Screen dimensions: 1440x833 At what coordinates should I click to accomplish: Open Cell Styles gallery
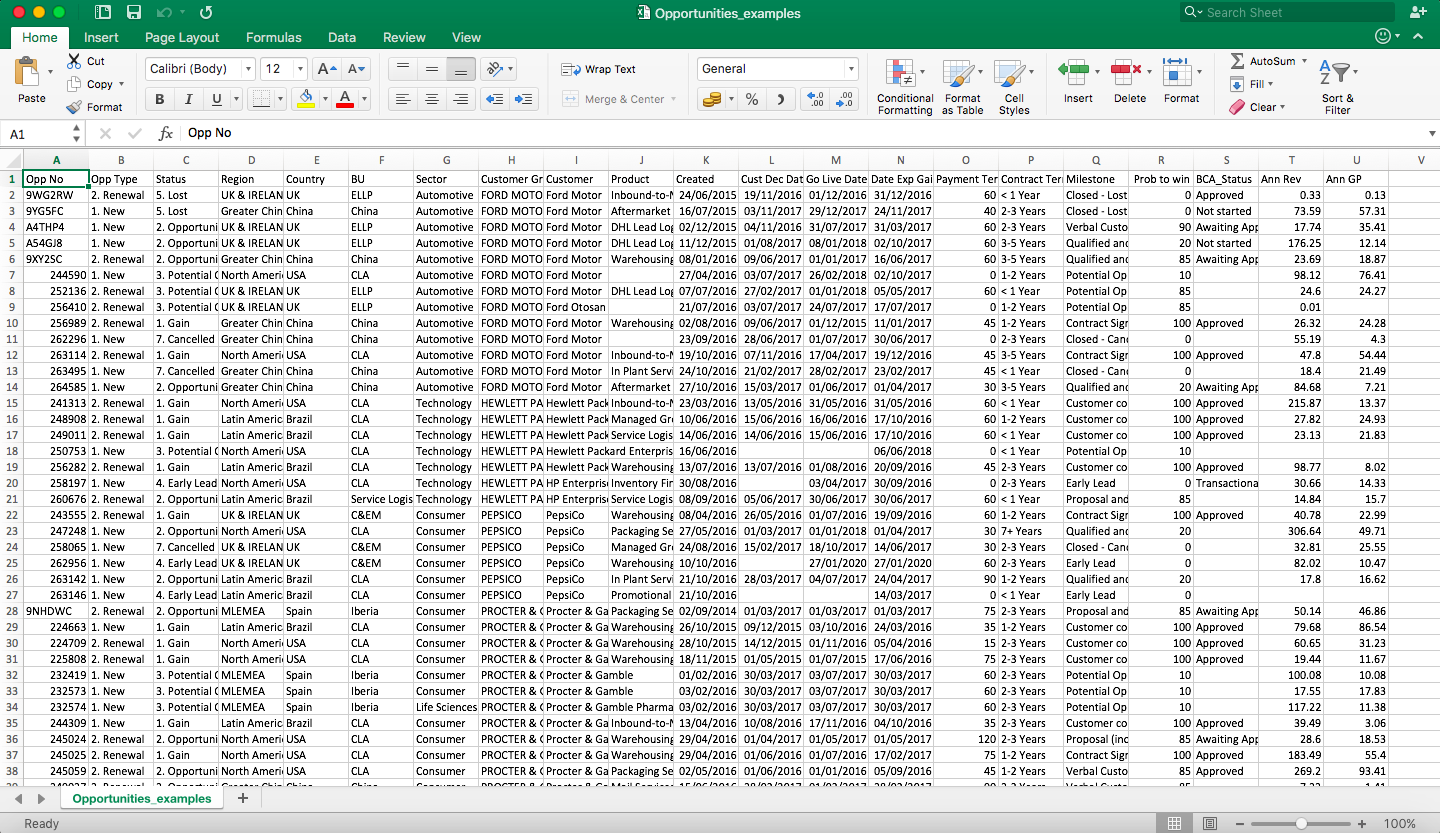(1014, 87)
